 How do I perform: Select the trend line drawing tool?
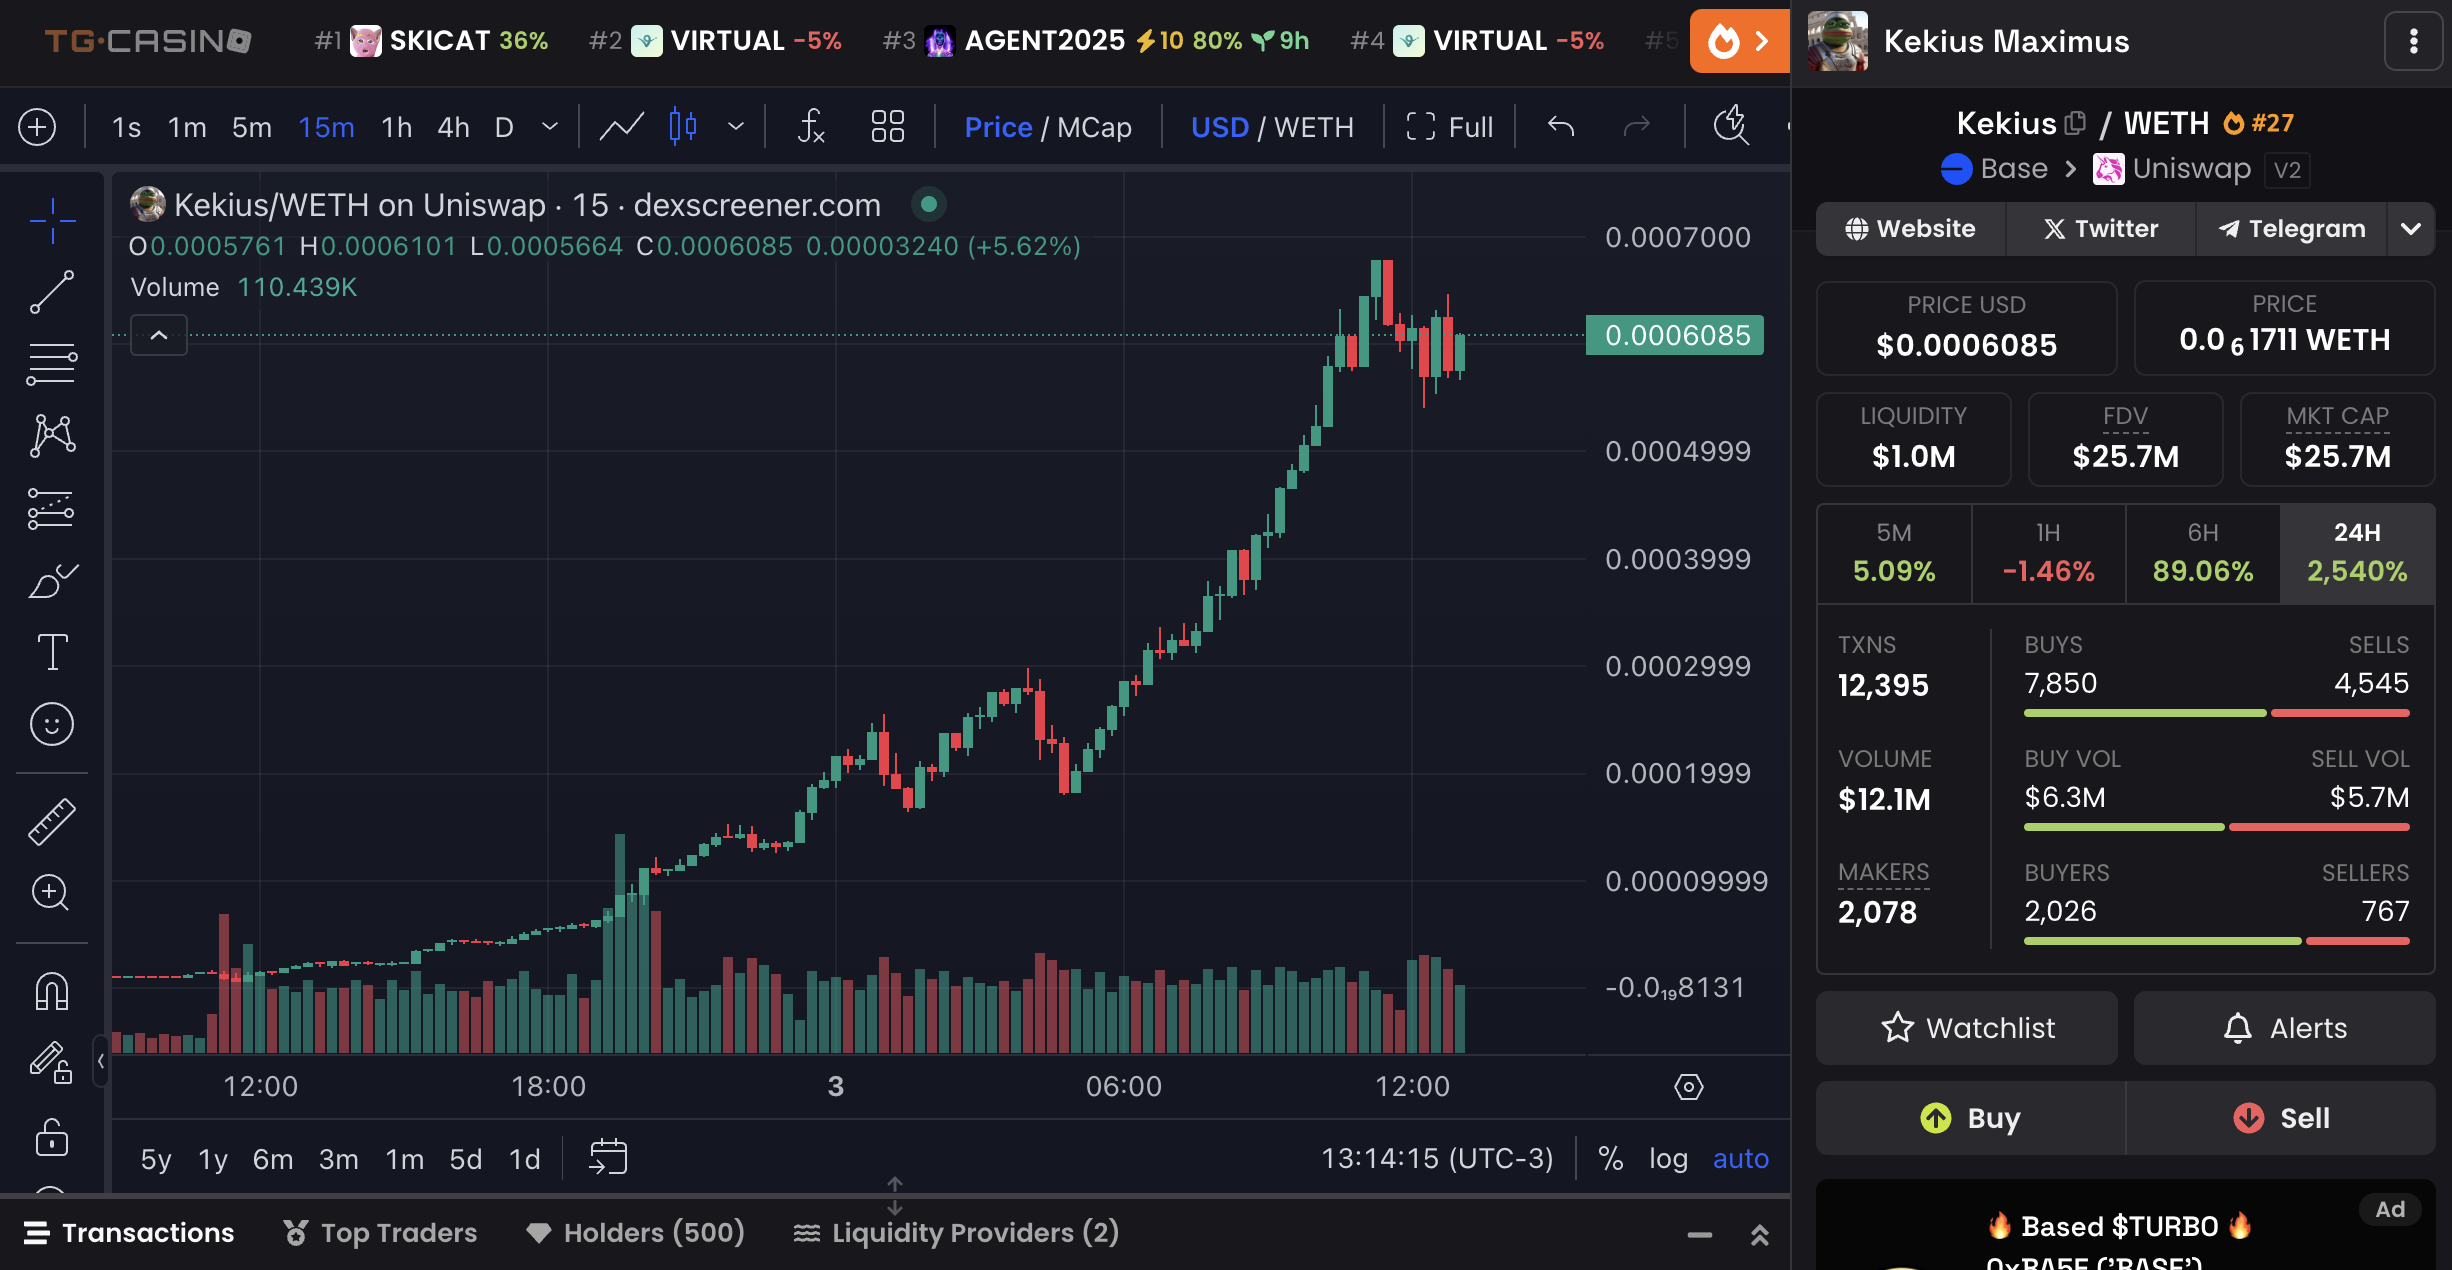[52, 291]
